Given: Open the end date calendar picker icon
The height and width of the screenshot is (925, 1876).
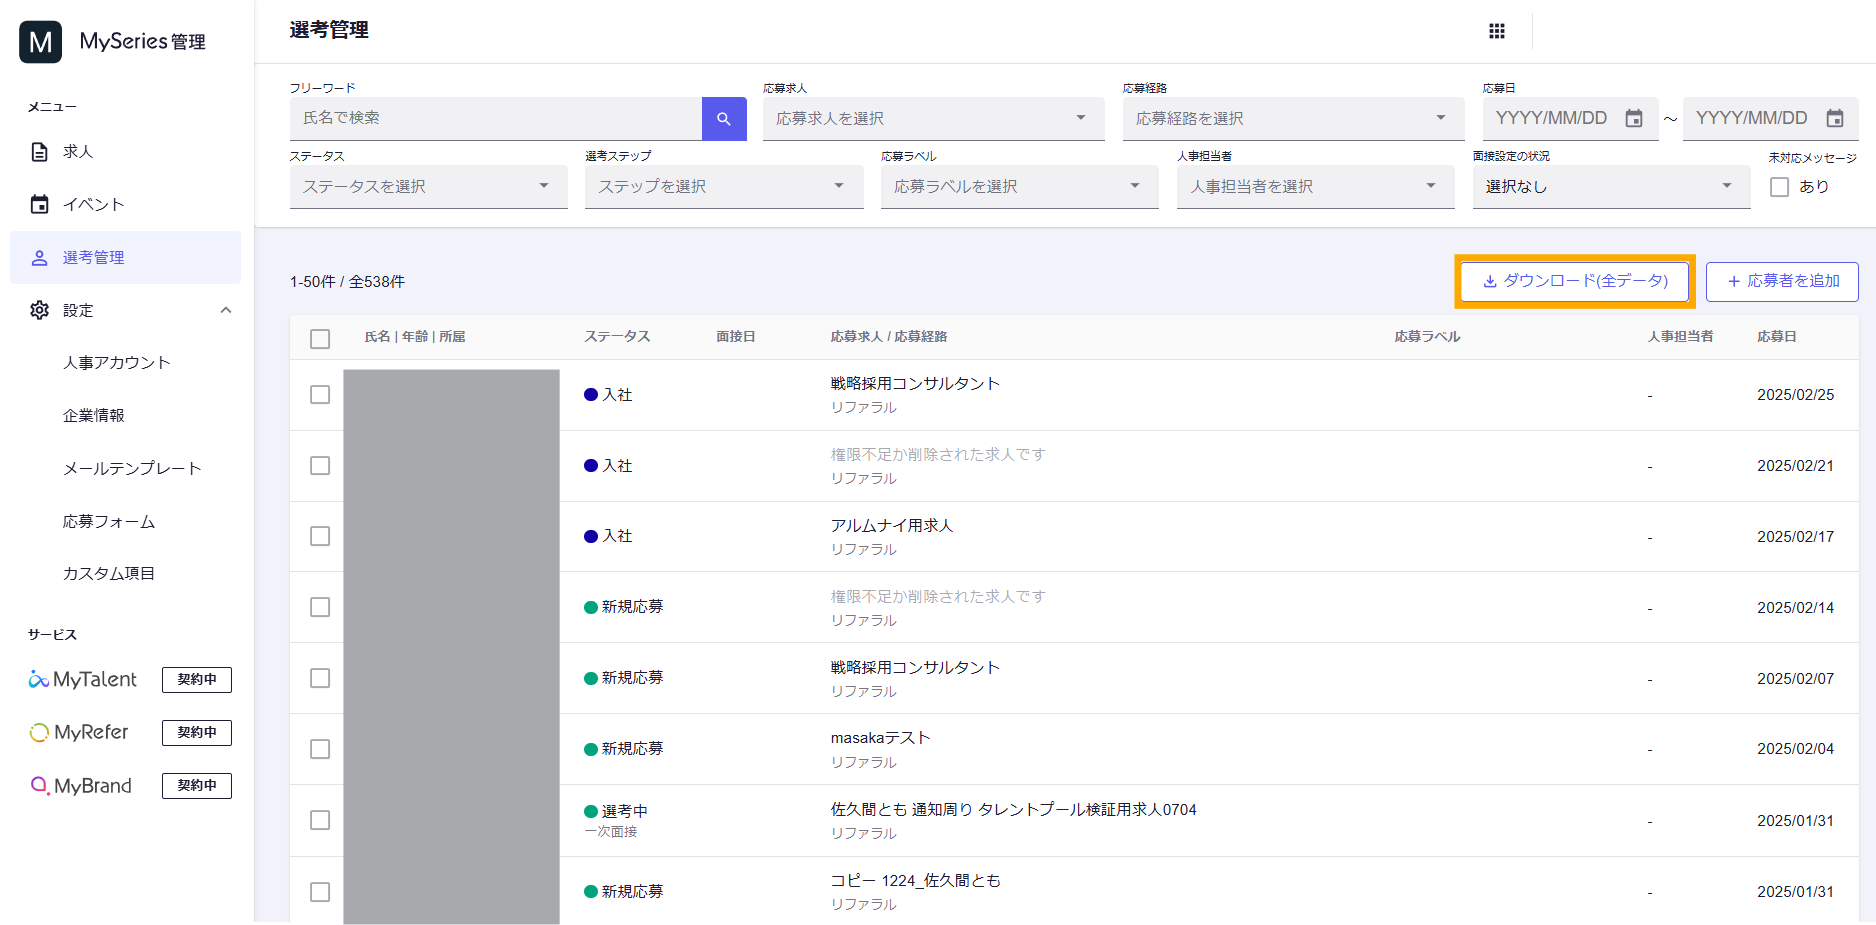Looking at the screenshot, I should click(x=1835, y=119).
